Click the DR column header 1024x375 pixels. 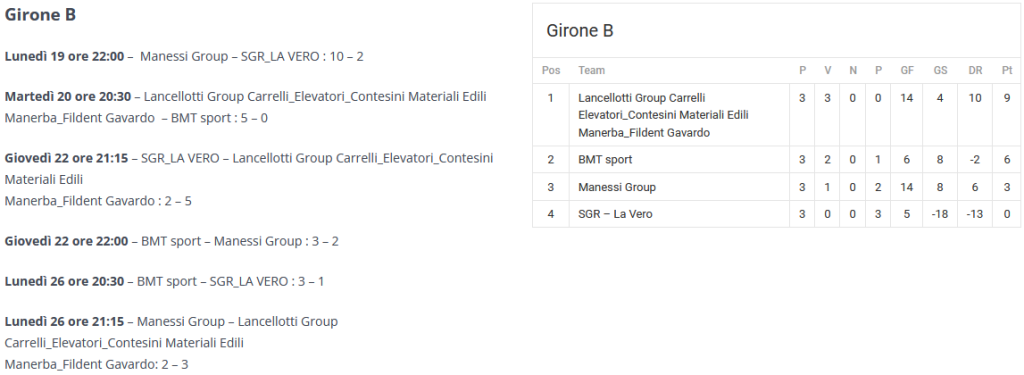coord(975,71)
